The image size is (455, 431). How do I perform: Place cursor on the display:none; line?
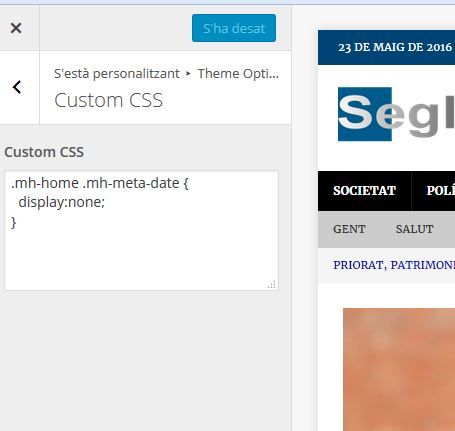point(62,202)
